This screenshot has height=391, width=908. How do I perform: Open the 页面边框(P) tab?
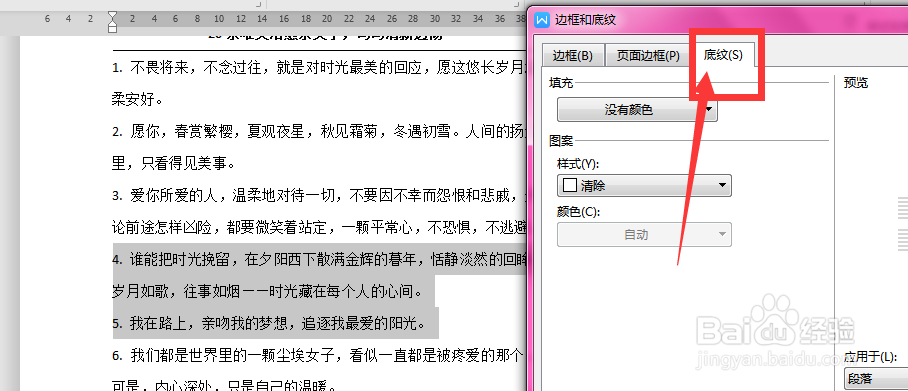(647, 56)
